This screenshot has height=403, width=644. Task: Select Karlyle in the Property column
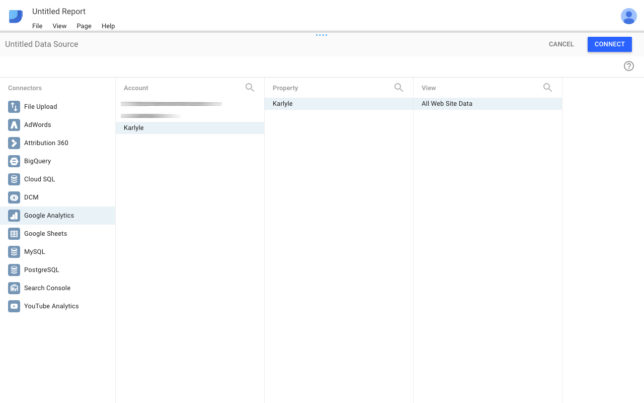point(339,104)
